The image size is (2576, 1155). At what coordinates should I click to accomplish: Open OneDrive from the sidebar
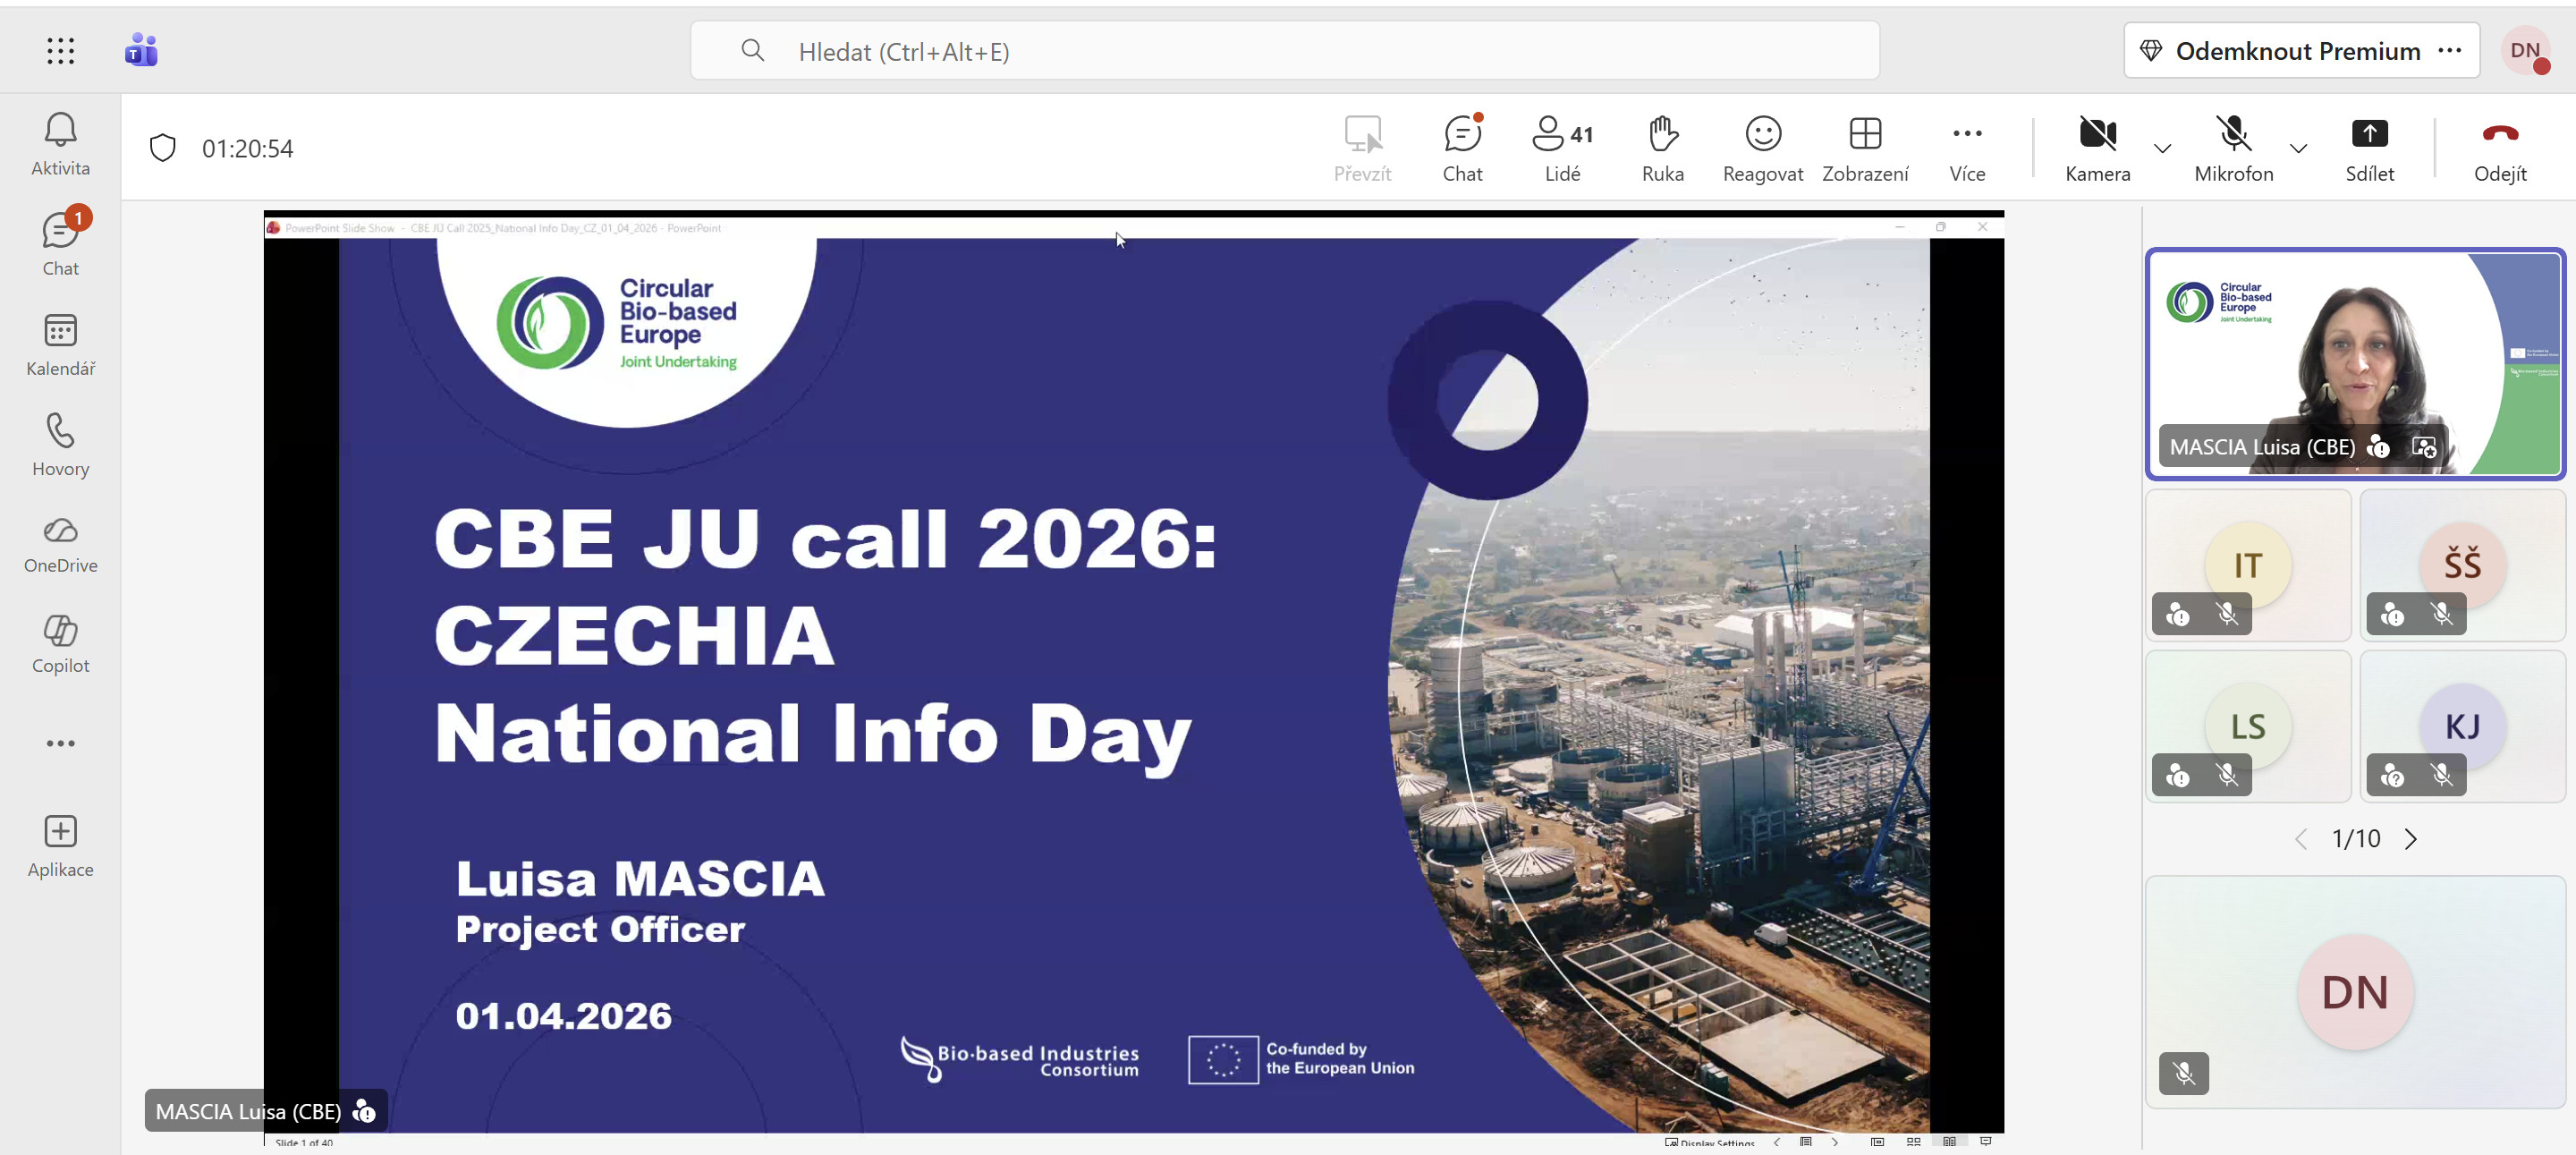point(60,543)
